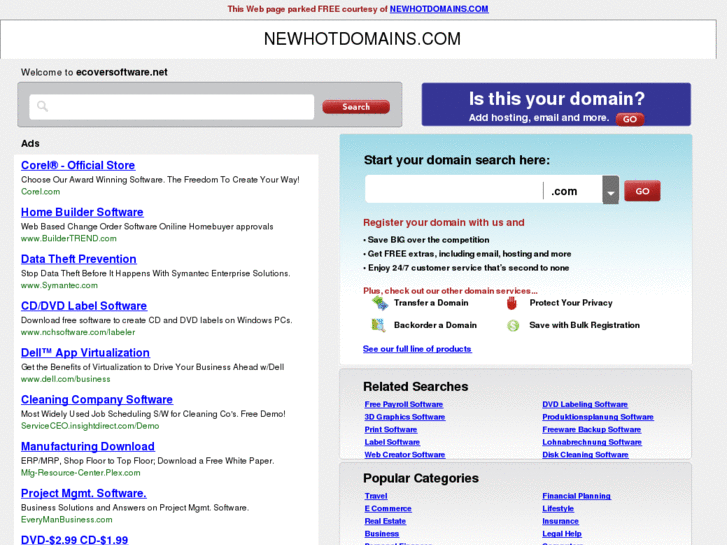Screen dimensions: 727x545
Task: Click the www.nchsoftware.com/labeler URL
Action: 78,332
